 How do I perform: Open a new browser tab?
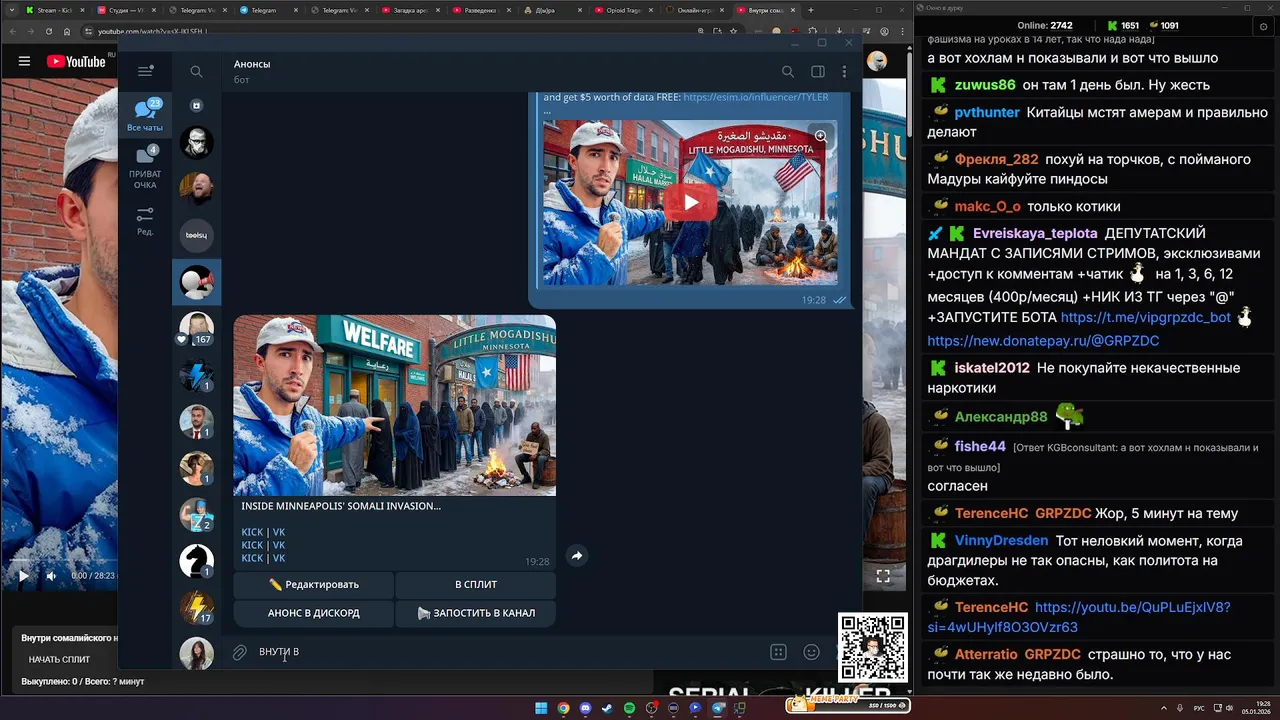[x=811, y=10]
